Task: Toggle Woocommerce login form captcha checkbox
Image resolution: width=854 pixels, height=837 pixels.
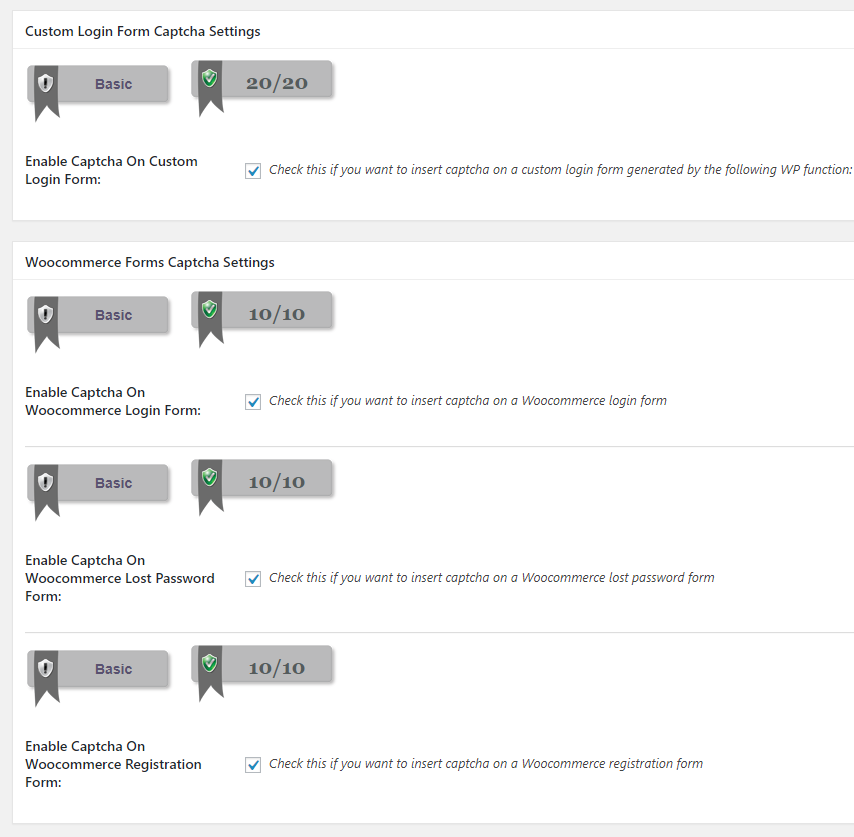Action: click(x=253, y=401)
